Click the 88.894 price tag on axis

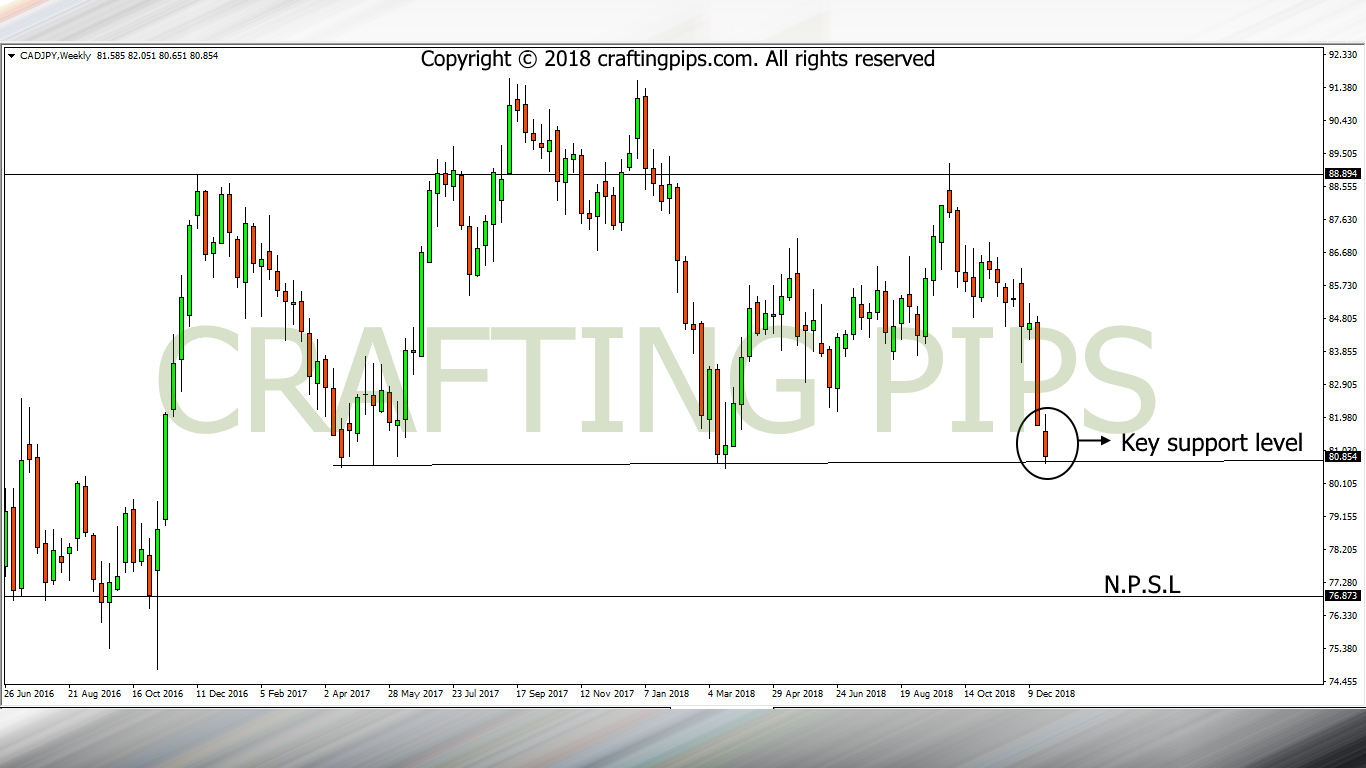pos(1342,174)
